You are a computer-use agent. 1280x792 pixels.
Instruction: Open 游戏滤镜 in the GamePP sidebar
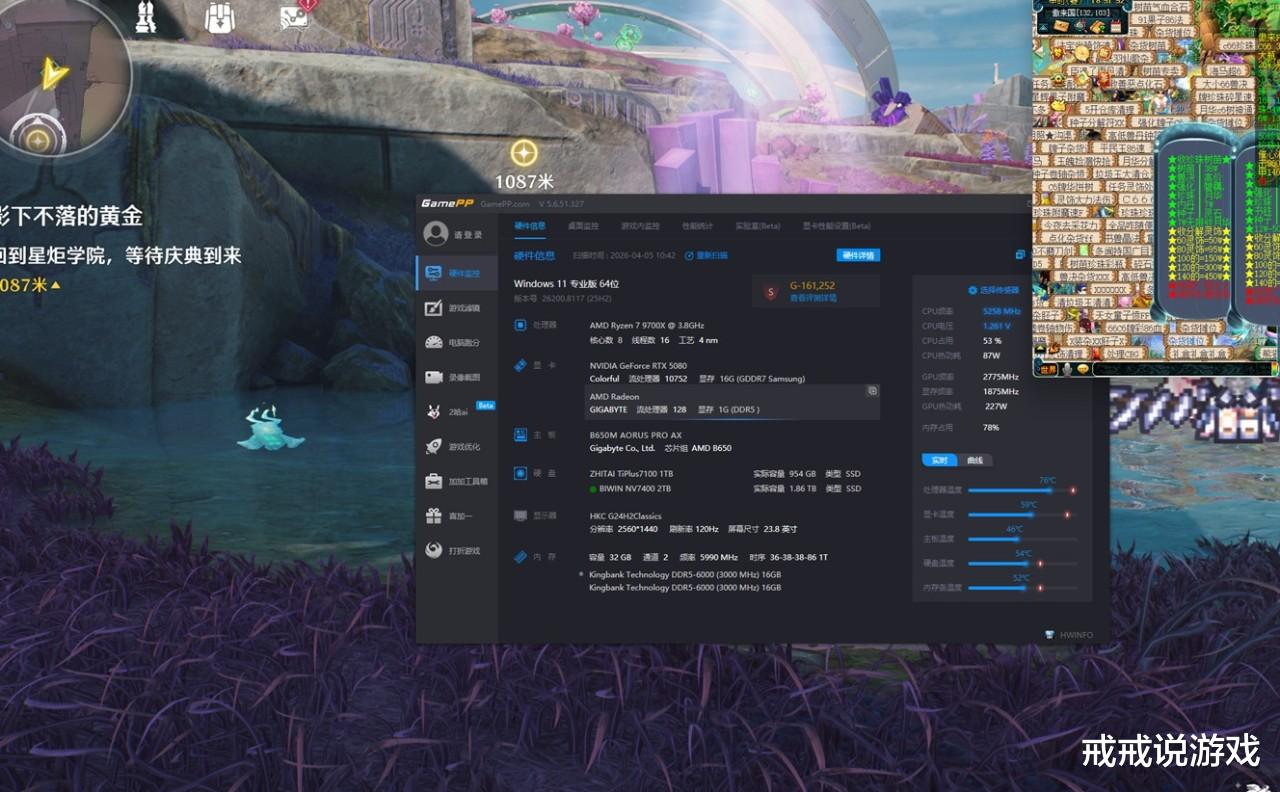click(x=457, y=308)
